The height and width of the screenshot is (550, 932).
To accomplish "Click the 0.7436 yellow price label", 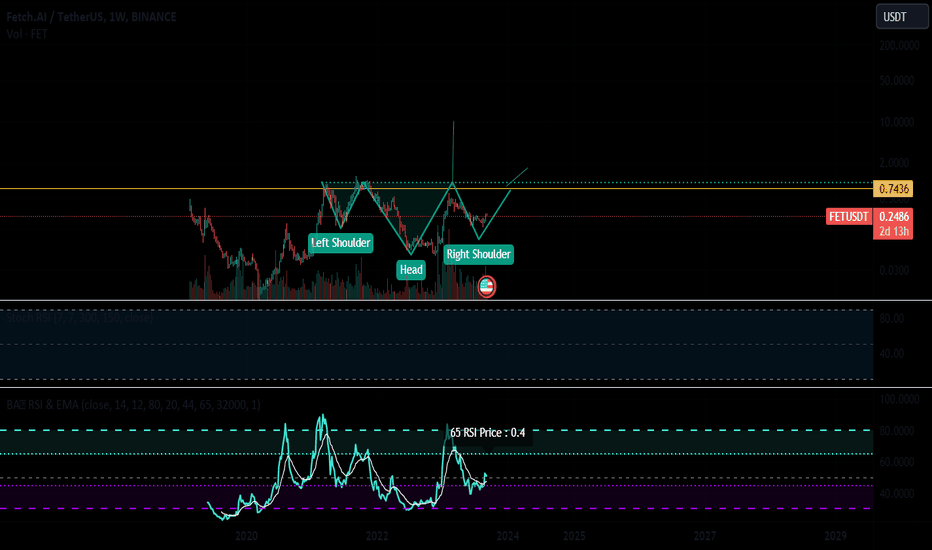I will tap(893, 188).
